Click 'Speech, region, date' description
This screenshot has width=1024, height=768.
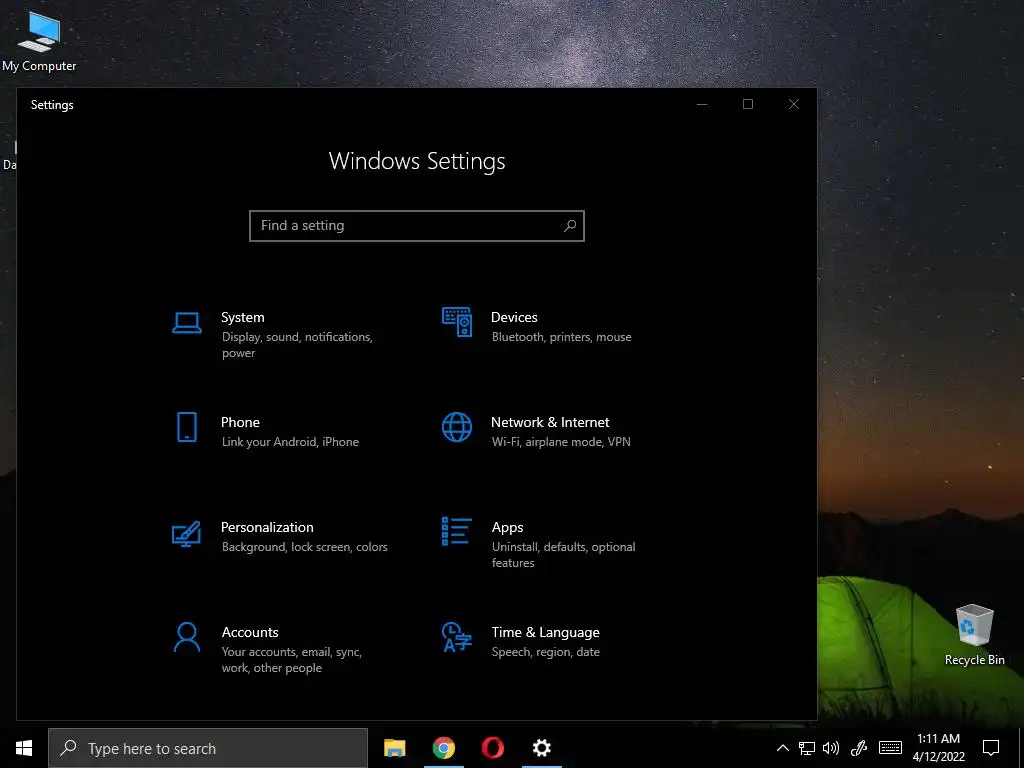click(545, 652)
